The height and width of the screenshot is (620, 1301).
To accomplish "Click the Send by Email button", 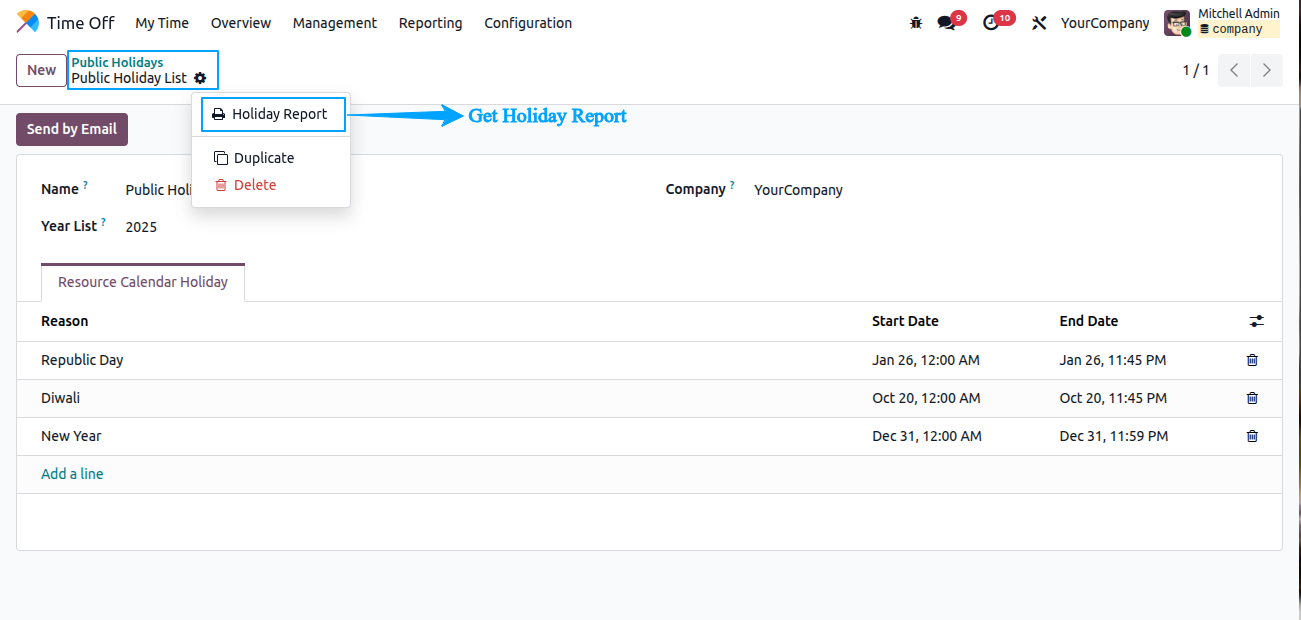I will [71, 128].
